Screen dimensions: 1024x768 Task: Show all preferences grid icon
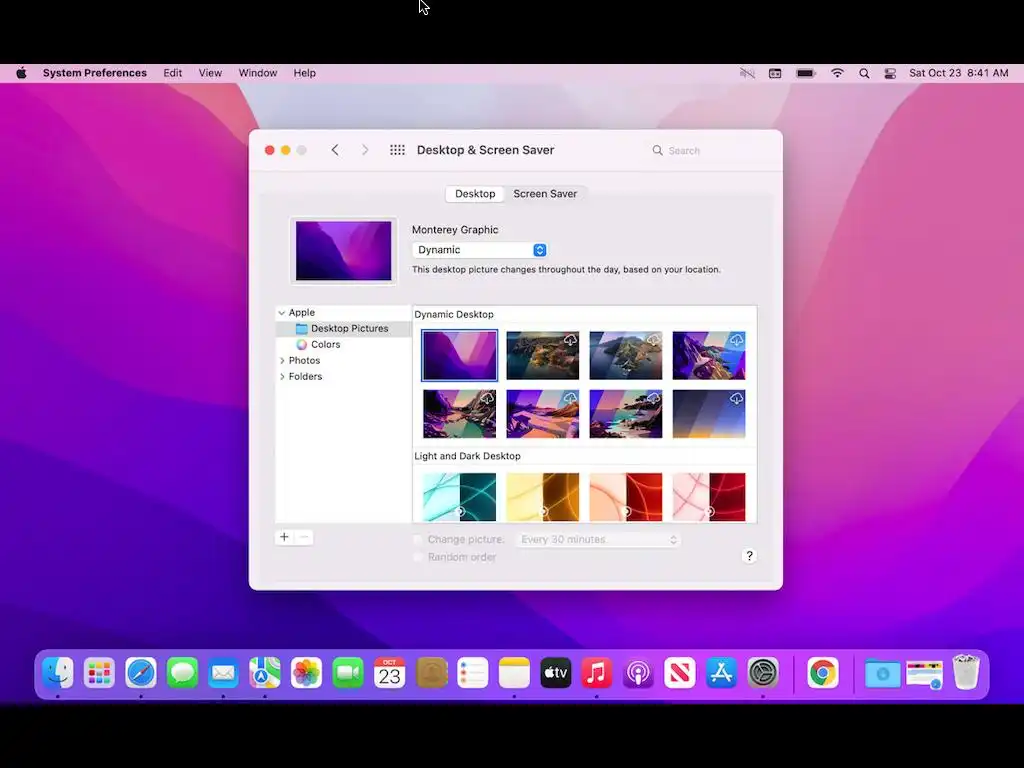click(x=397, y=150)
